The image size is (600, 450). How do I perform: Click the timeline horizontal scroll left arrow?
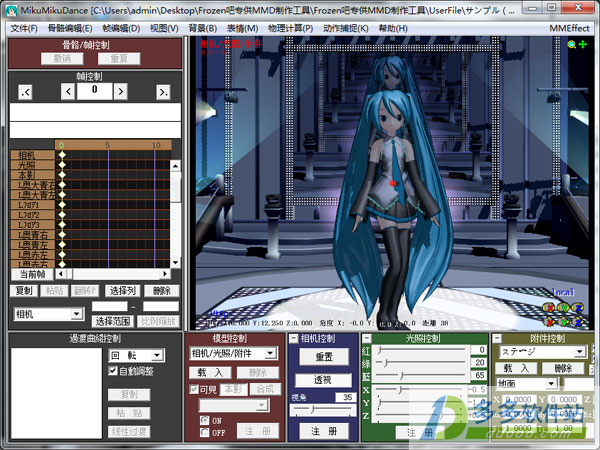point(61,274)
